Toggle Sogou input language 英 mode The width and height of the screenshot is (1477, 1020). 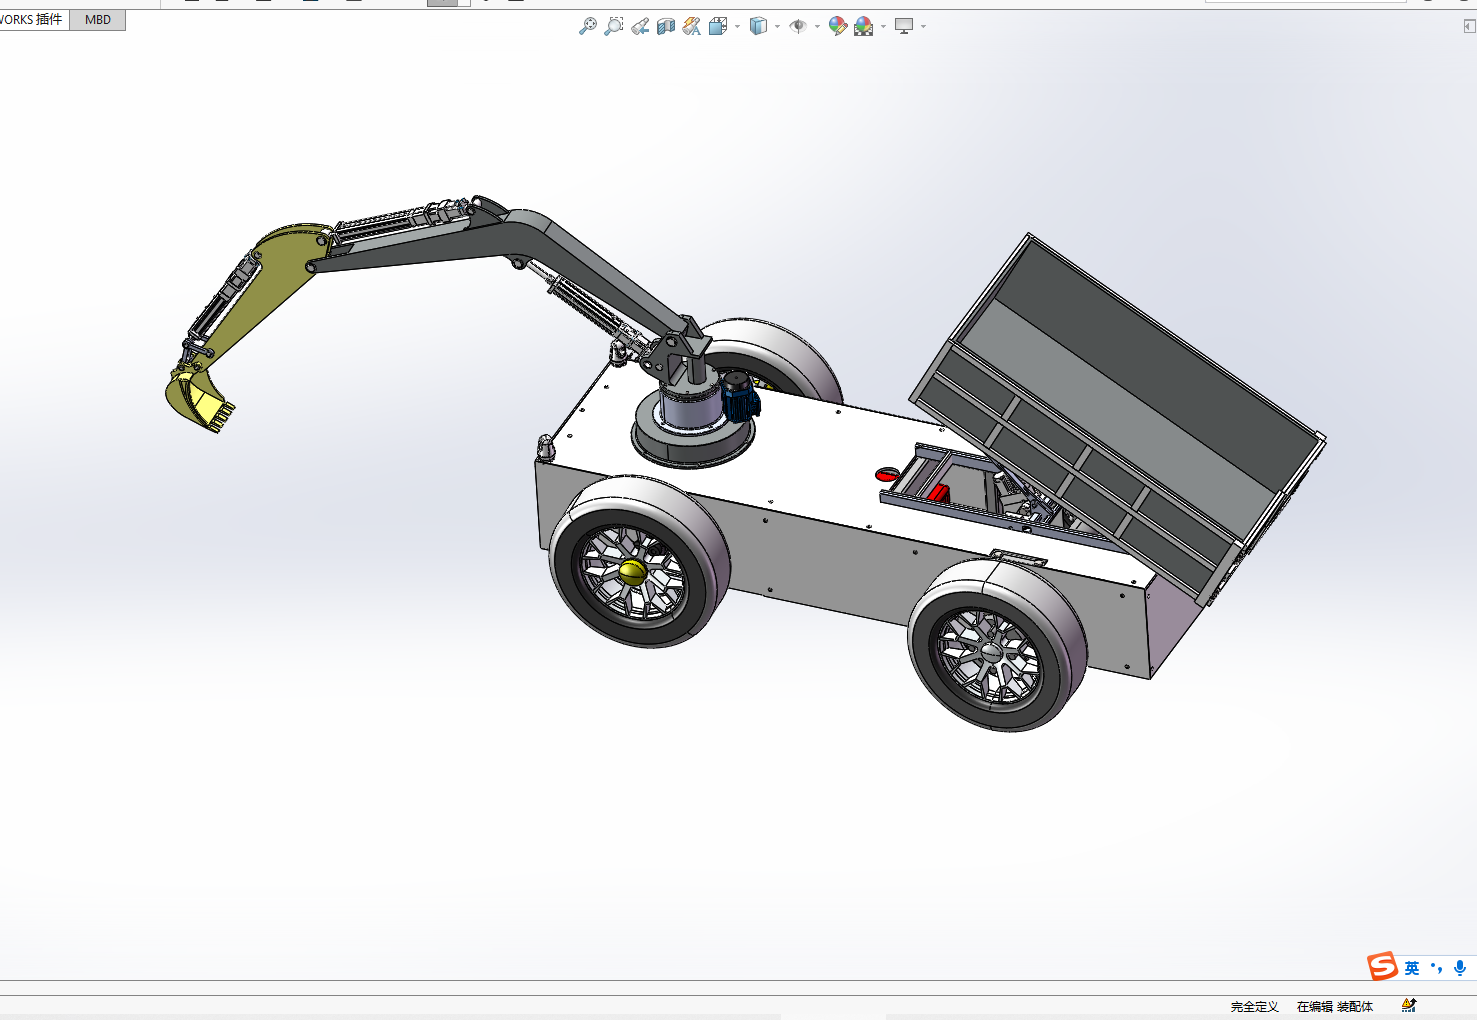point(1411,968)
